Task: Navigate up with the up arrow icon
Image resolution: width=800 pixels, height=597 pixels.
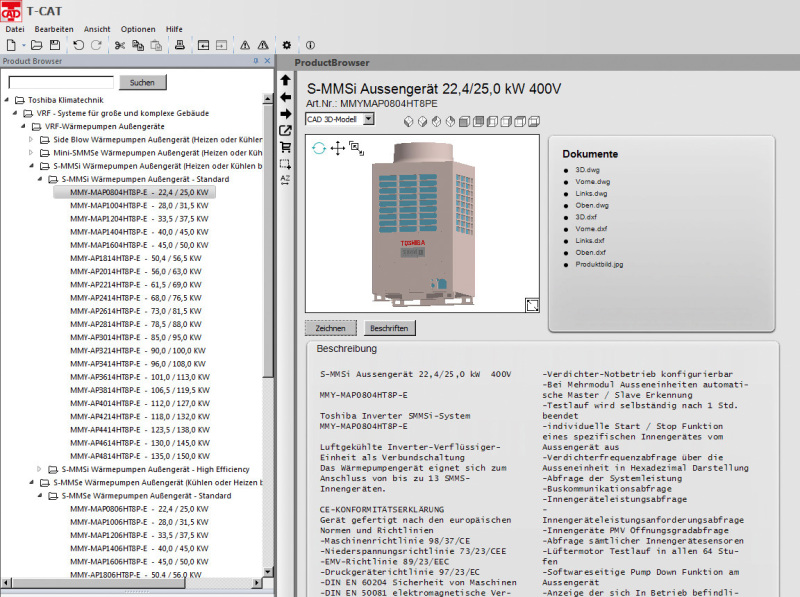Action: 285,80
